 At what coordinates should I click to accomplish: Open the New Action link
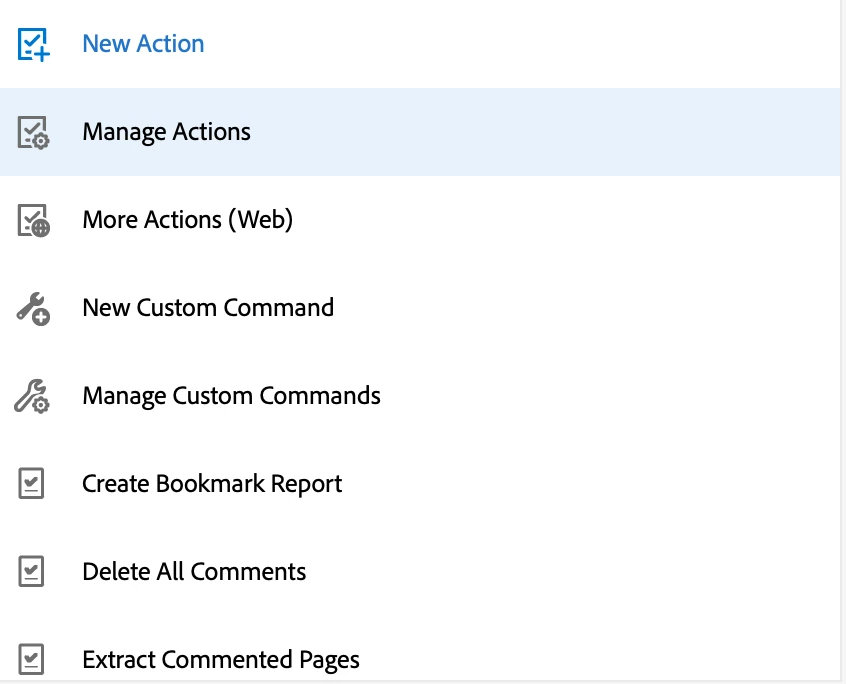tap(143, 44)
